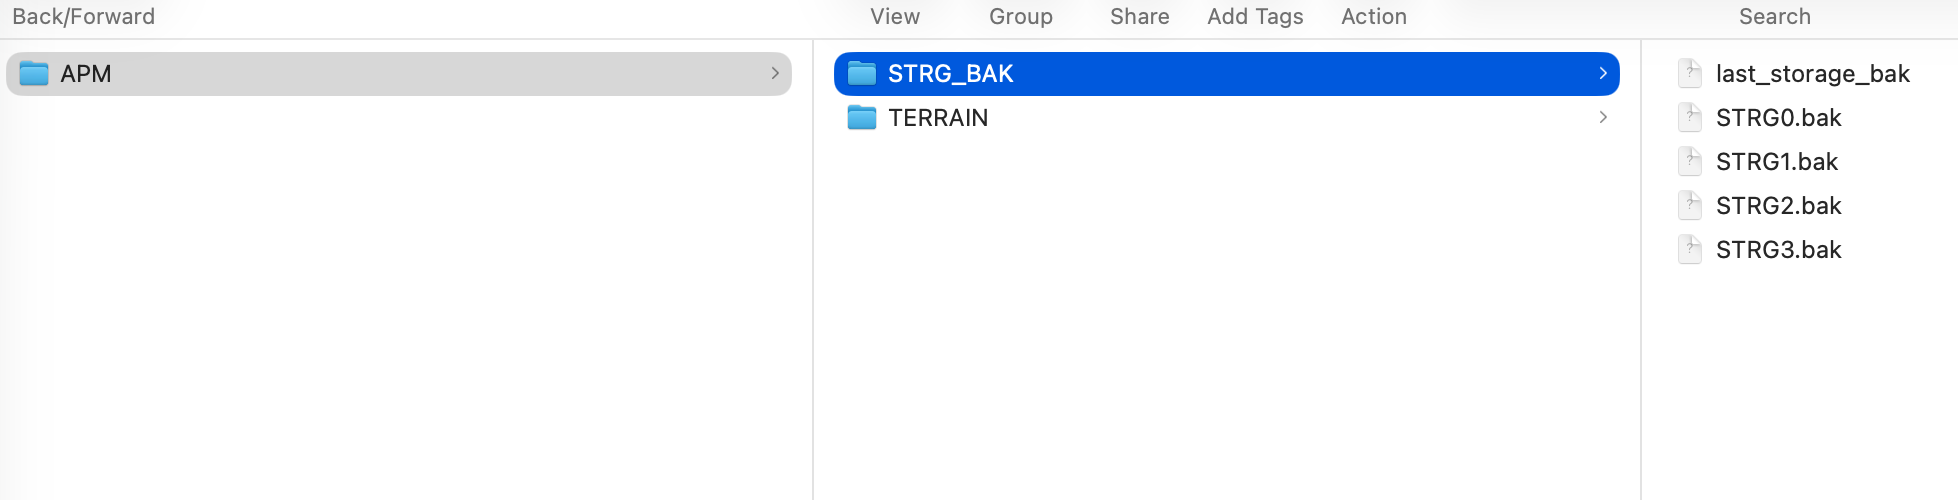Select the STRG0.bak file icon
The height and width of the screenshot is (500, 1958).
pyautogui.click(x=1690, y=118)
